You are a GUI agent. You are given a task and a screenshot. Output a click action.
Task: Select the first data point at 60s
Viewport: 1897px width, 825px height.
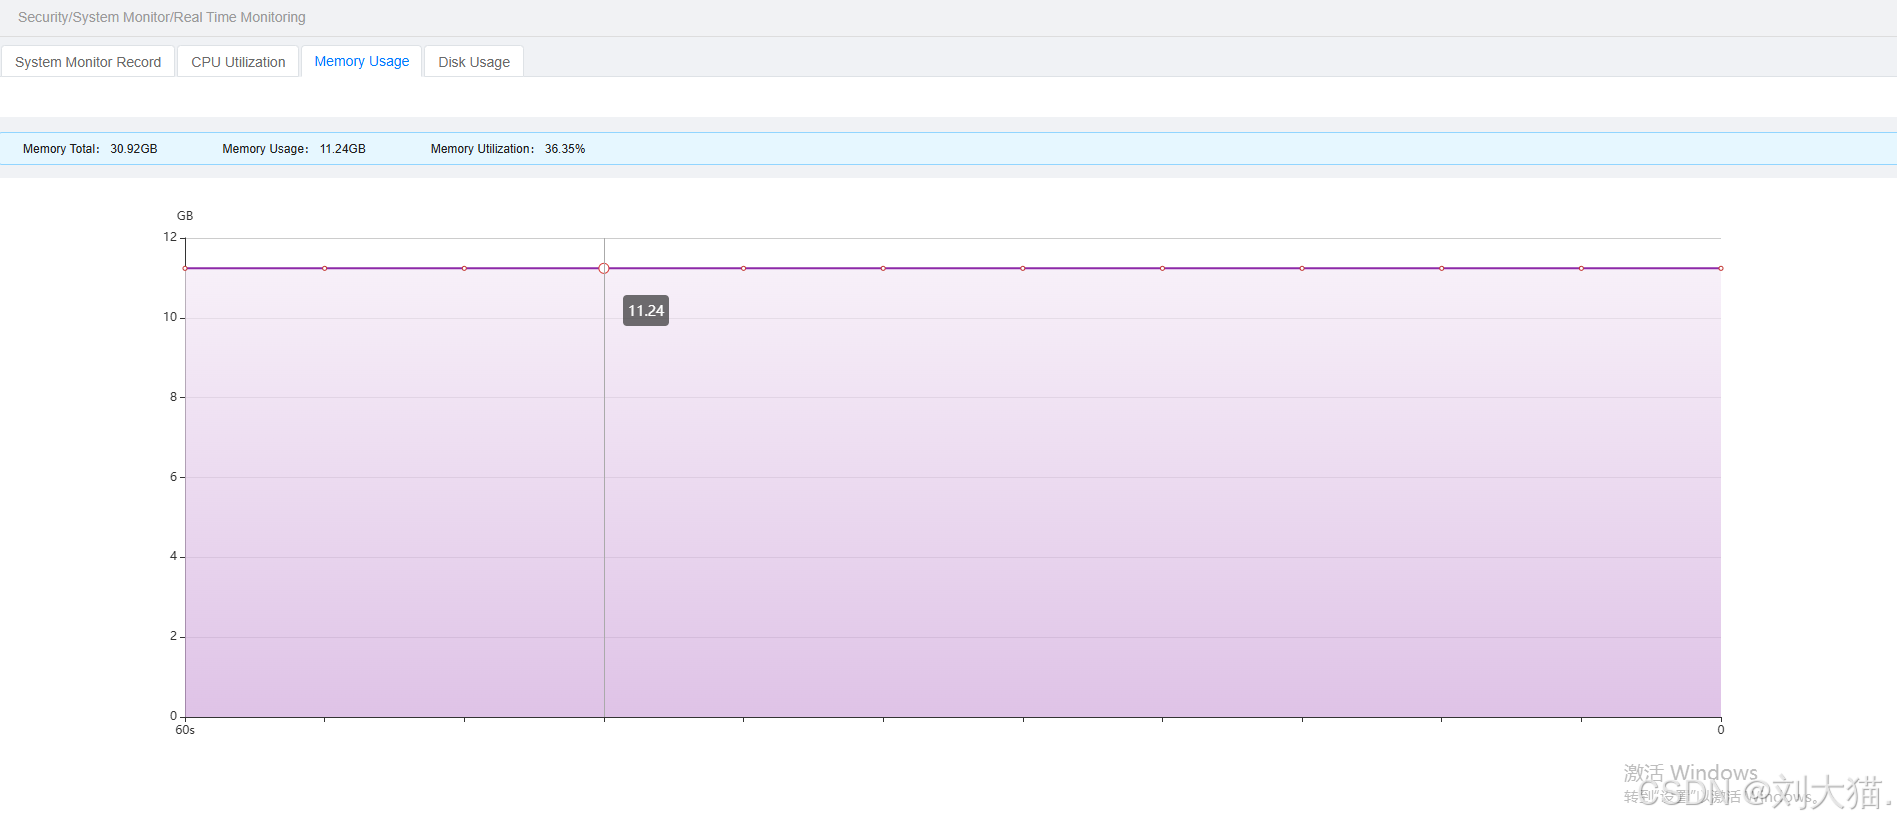186,268
